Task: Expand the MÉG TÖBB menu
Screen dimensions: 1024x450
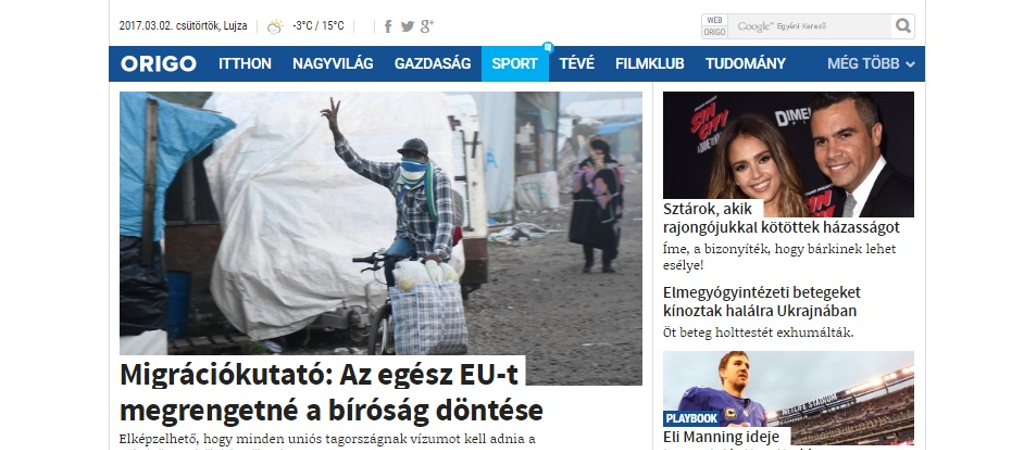Action: (x=871, y=63)
